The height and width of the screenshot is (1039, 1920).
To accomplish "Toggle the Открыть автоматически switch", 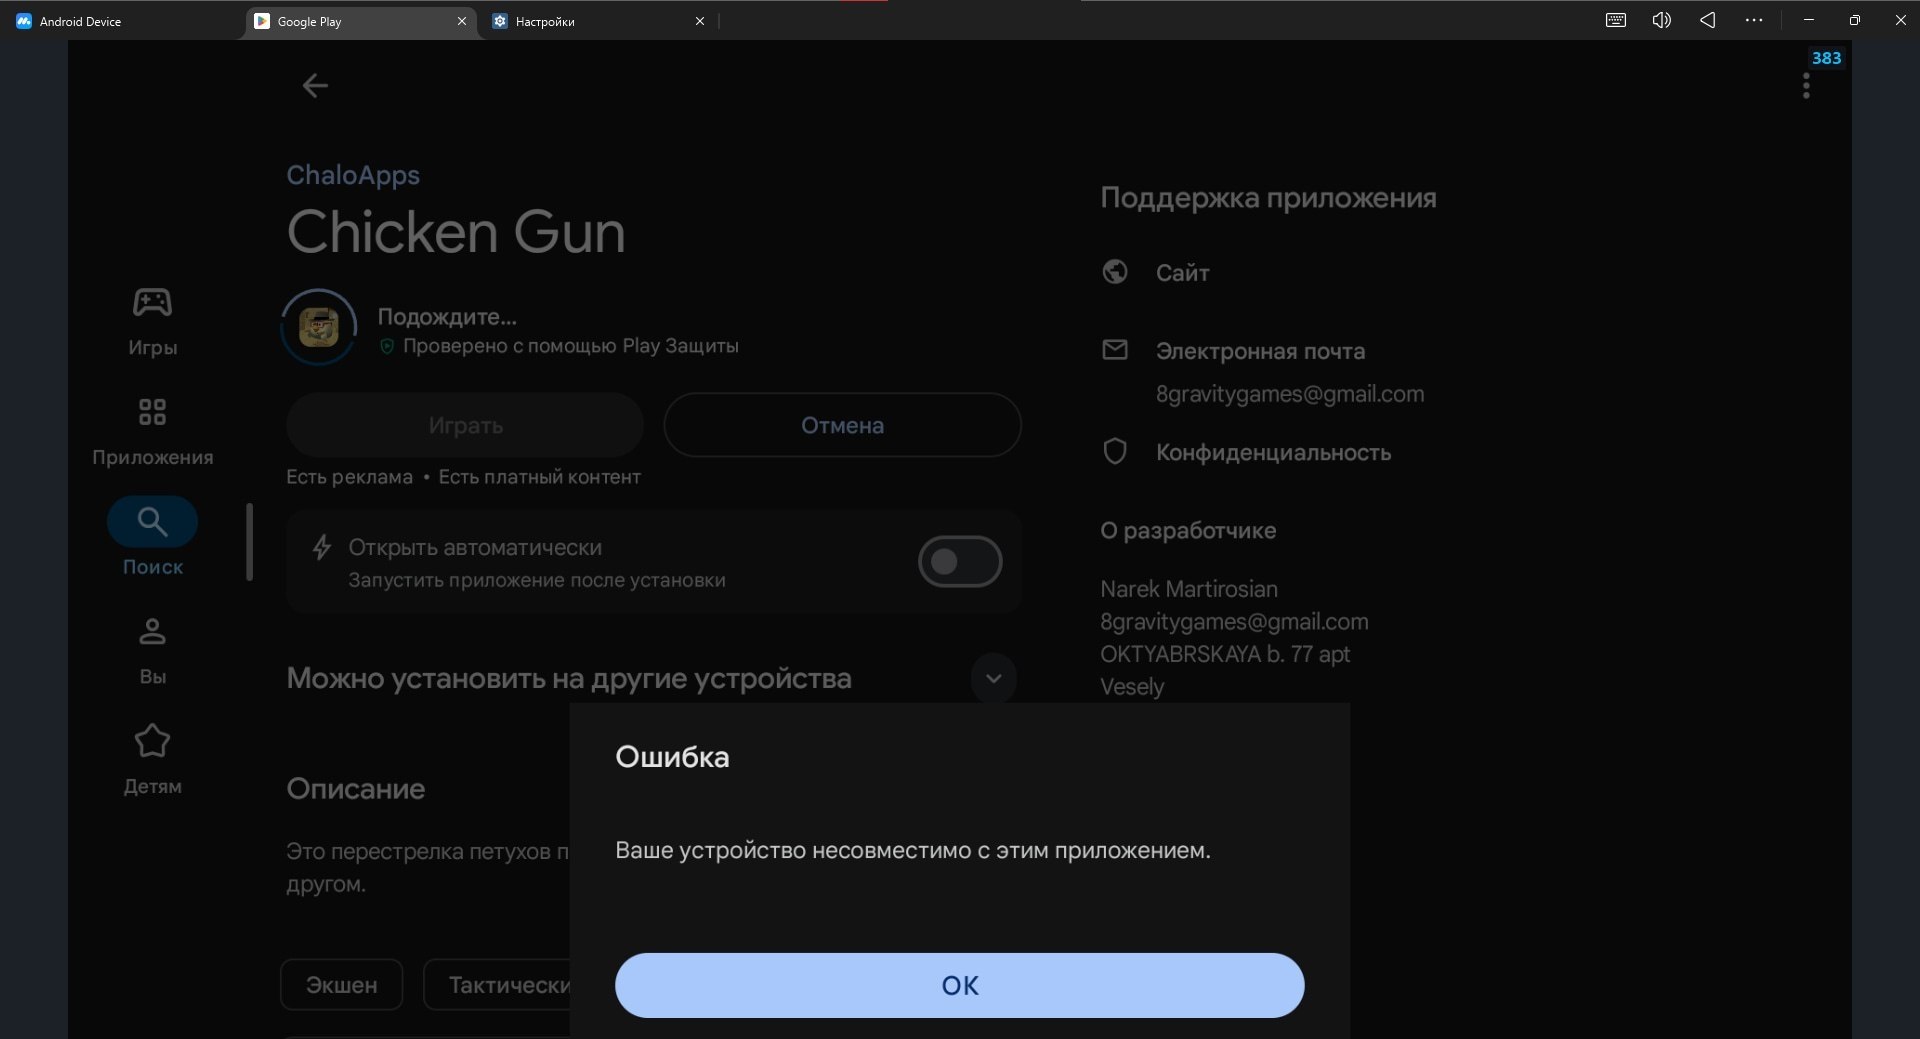I will click(960, 561).
